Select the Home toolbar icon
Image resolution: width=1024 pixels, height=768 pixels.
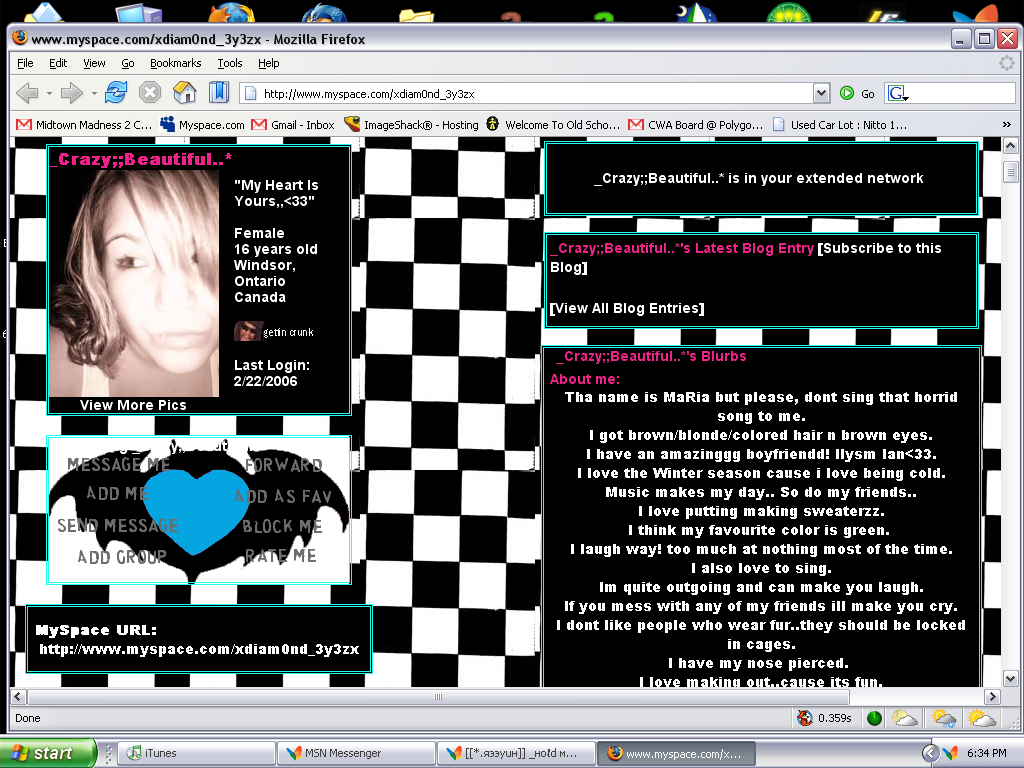pos(183,91)
